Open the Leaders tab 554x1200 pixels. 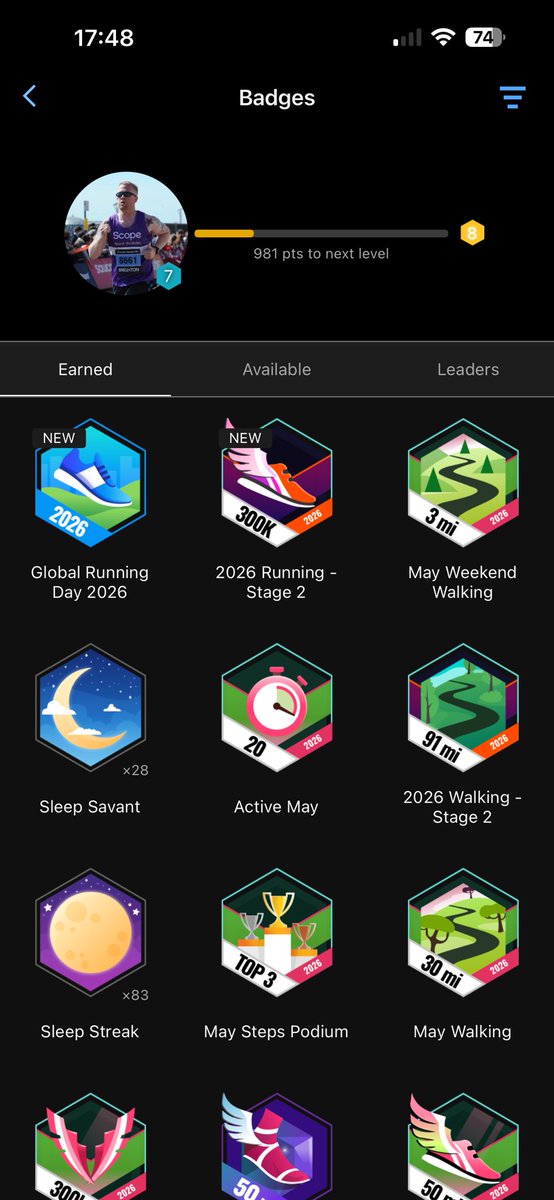pyautogui.click(x=468, y=369)
